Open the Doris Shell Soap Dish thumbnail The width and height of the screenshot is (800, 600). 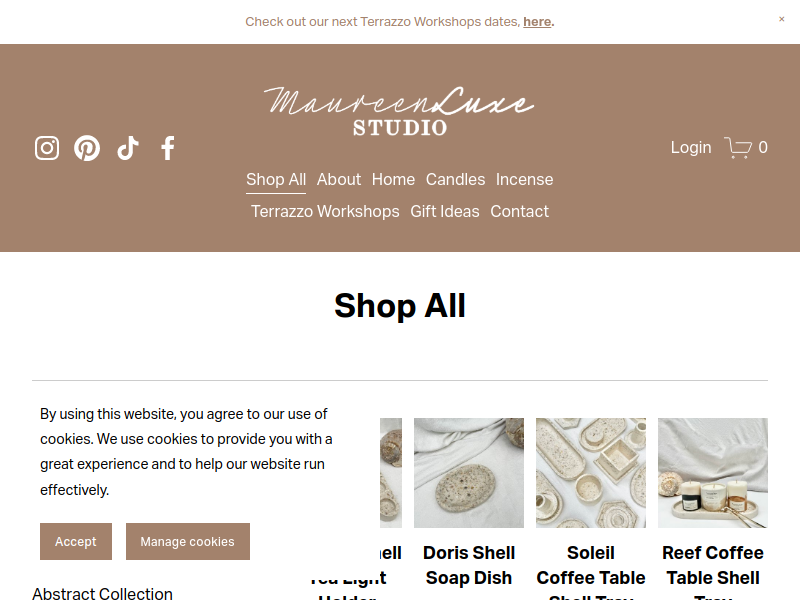(469, 473)
